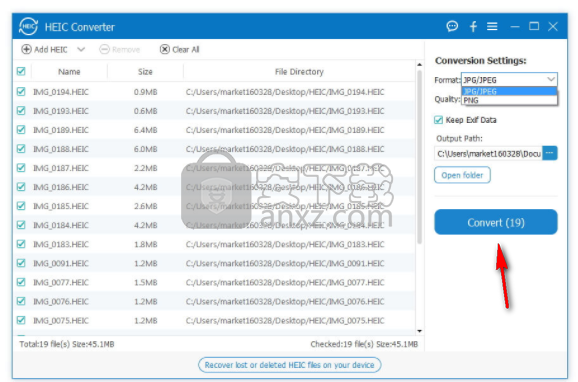578x382 pixels.
Task: Toggle the select-all header checkbox
Action: (21, 71)
